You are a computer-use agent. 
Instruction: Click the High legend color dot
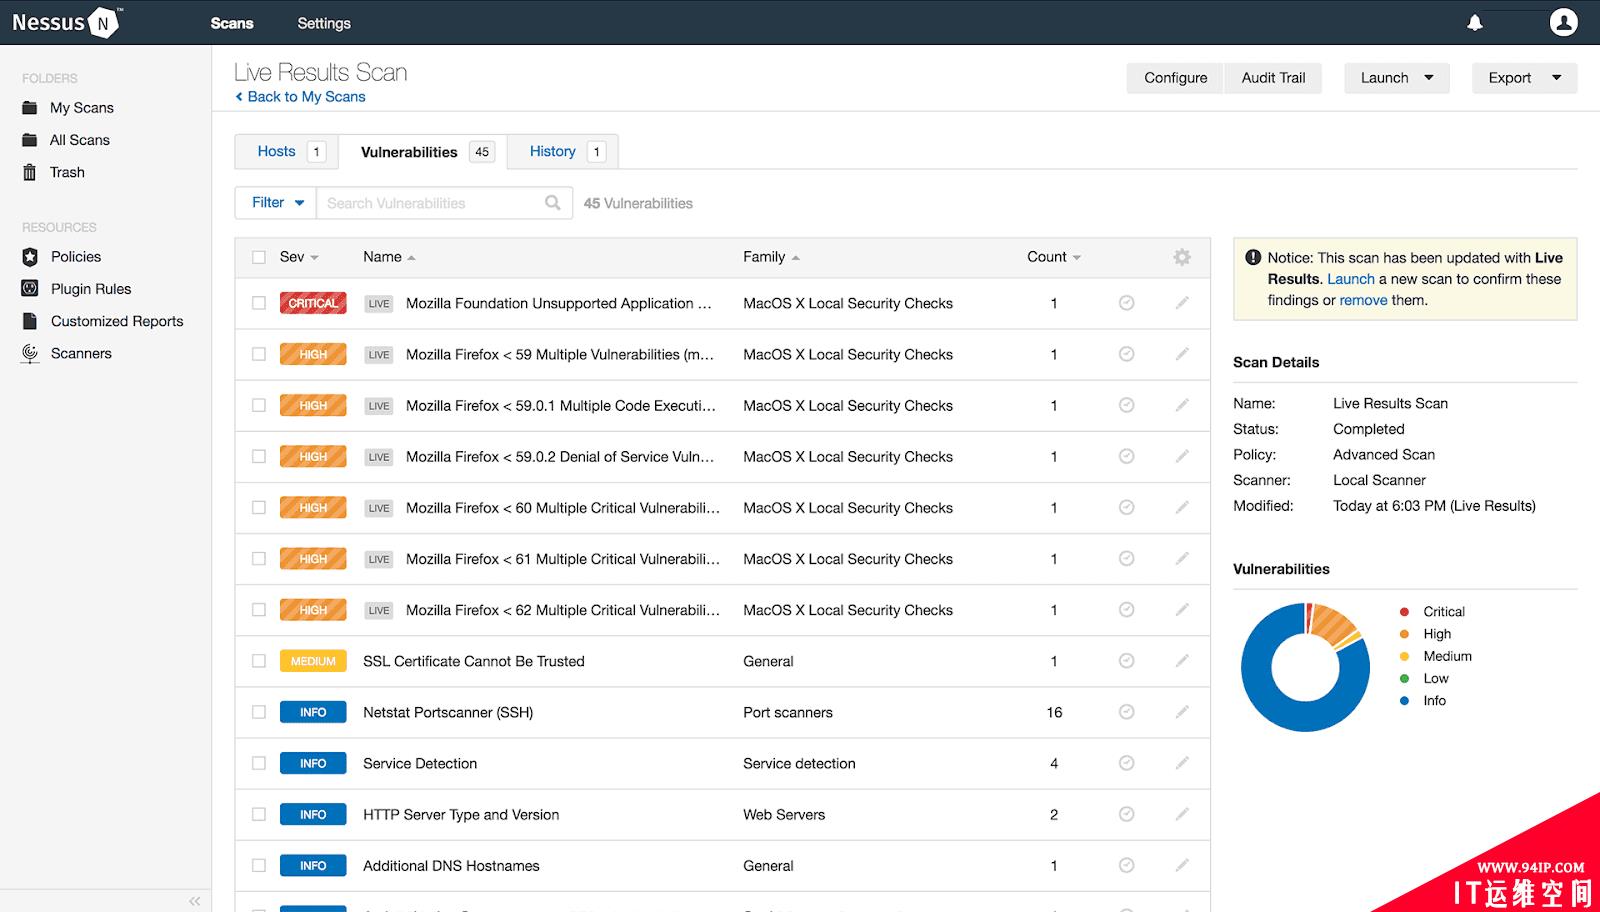click(x=1404, y=634)
